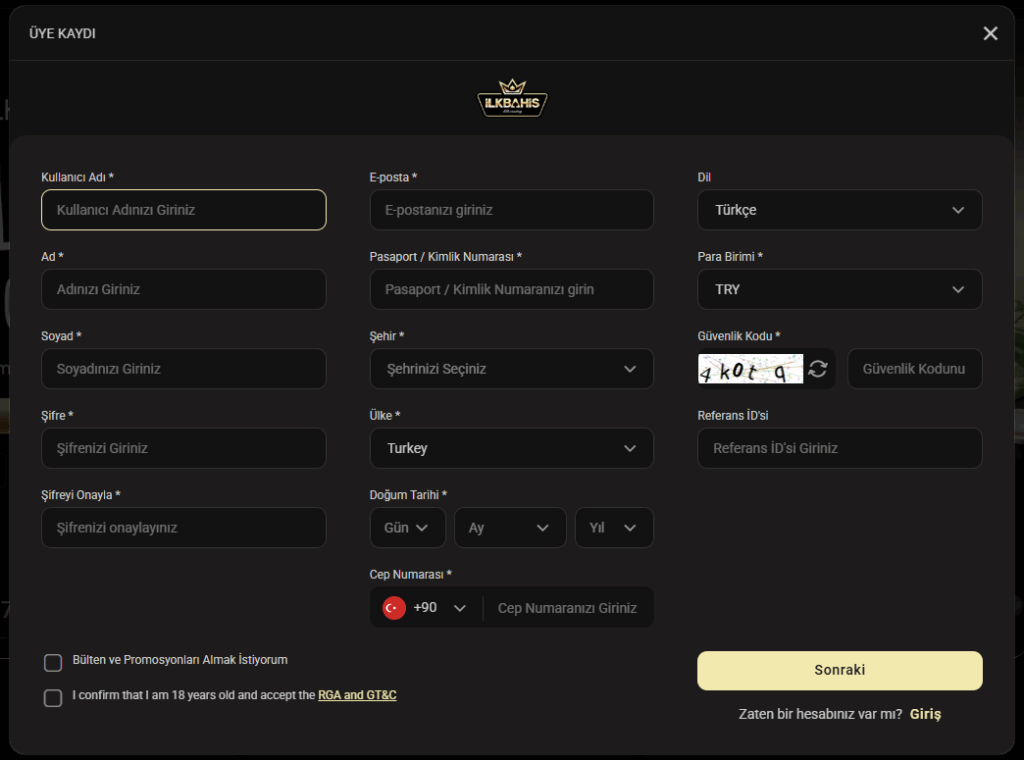This screenshot has width=1024, height=760.
Task: Click the Doğum Tarihi label
Action: point(408,495)
